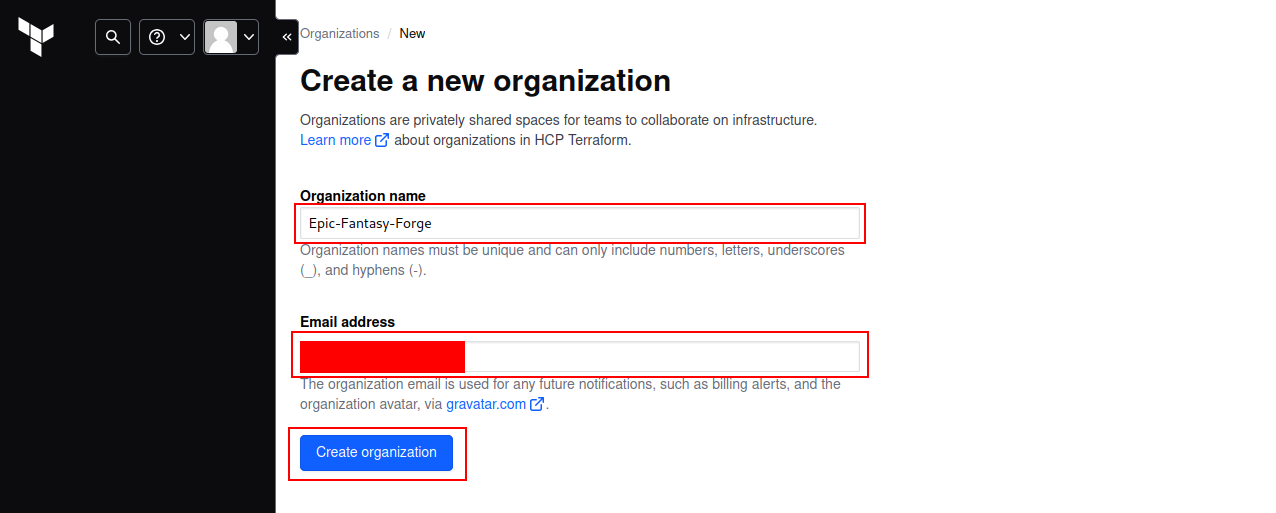
Task: Open the Learn more link
Action: [335, 140]
